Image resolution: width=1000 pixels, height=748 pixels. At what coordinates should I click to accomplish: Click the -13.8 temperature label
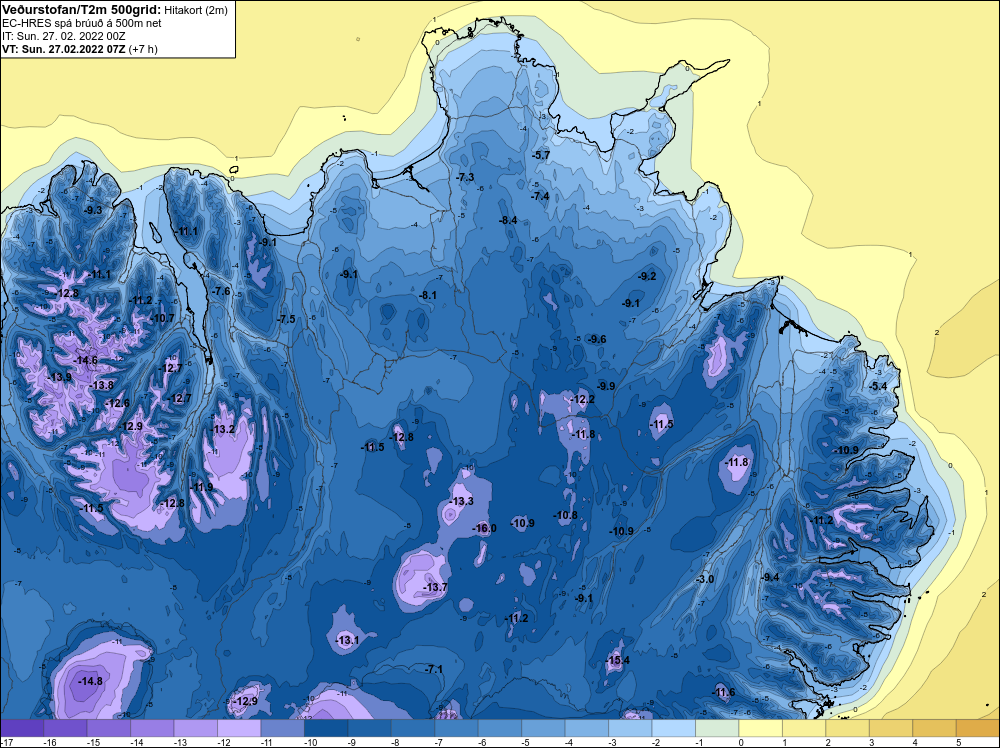pyautogui.click(x=101, y=385)
